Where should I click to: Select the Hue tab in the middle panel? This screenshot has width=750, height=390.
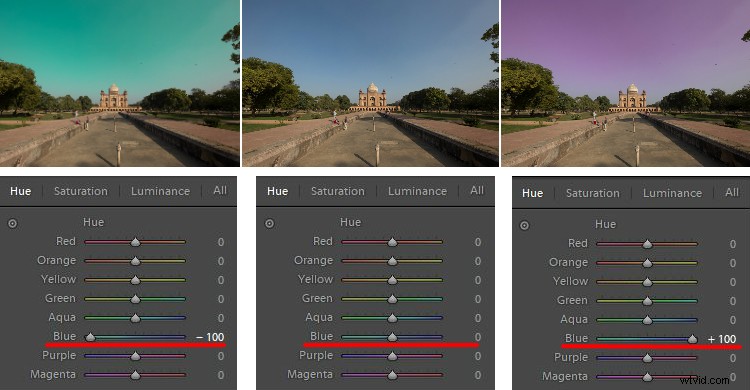[277, 191]
